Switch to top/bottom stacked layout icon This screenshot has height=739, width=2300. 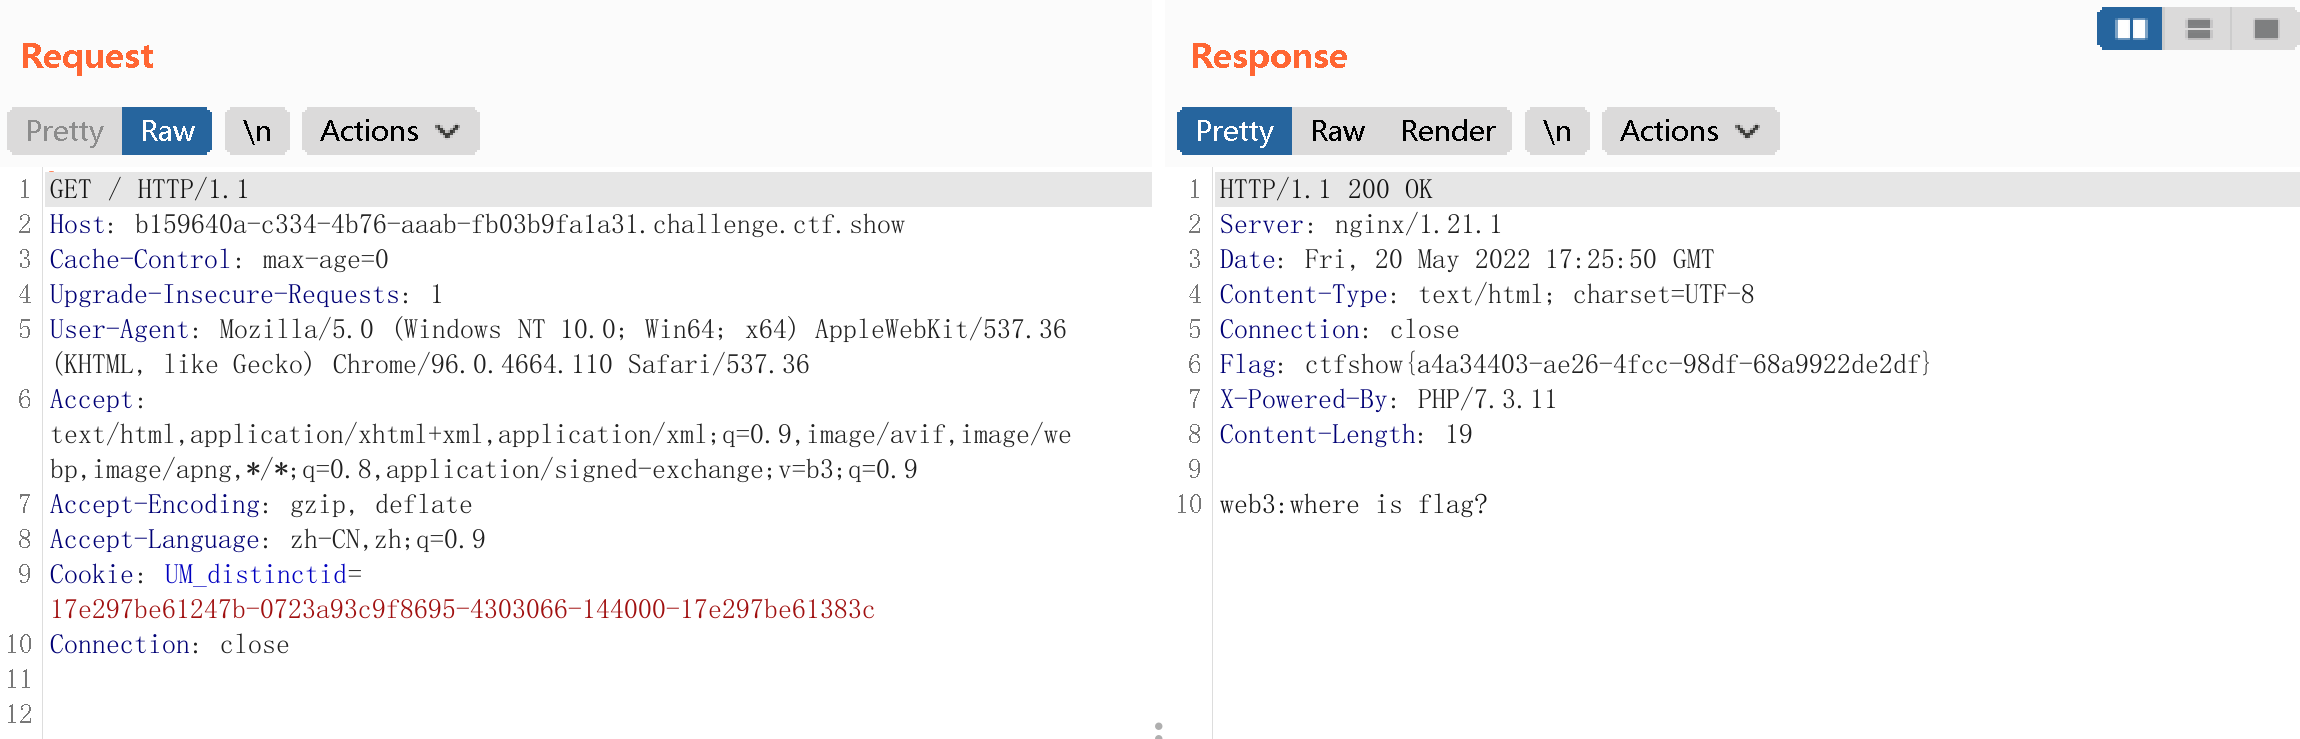pyautogui.click(x=2198, y=29)
